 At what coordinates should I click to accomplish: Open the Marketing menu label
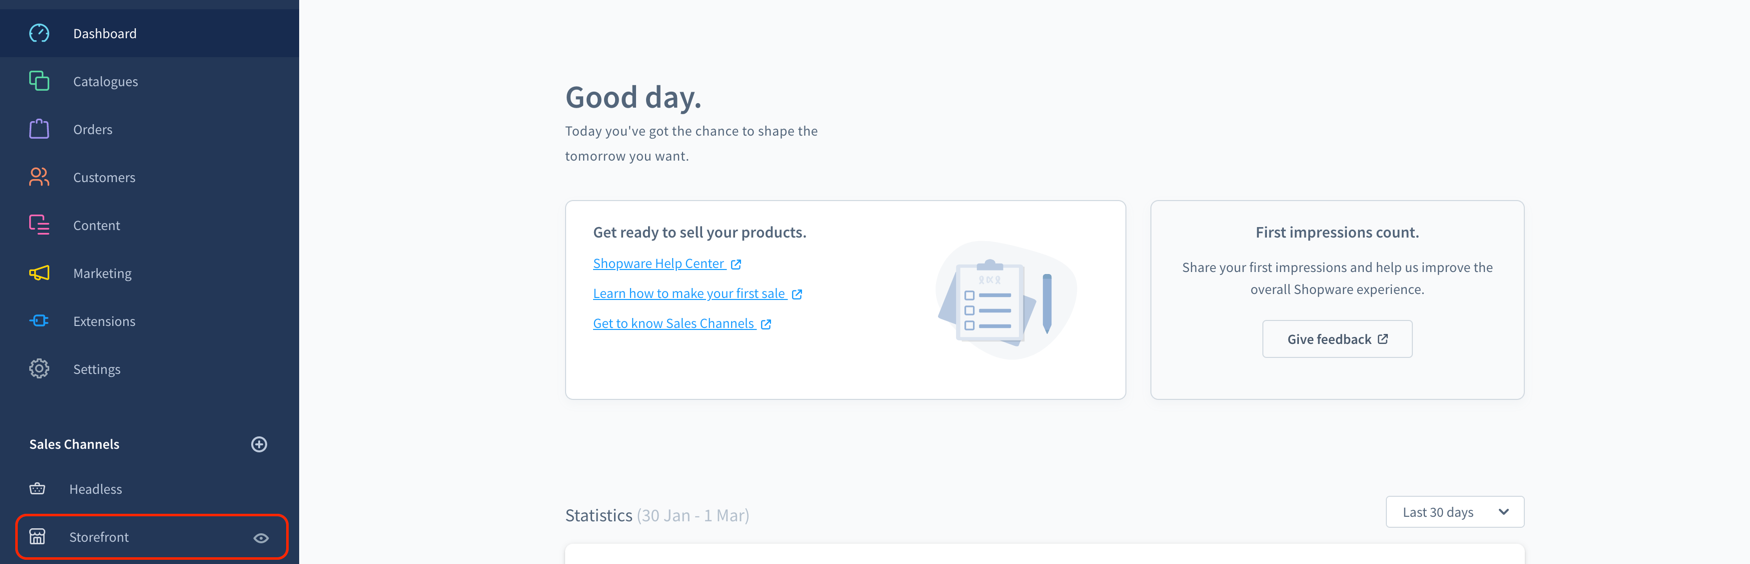[102, 273]
